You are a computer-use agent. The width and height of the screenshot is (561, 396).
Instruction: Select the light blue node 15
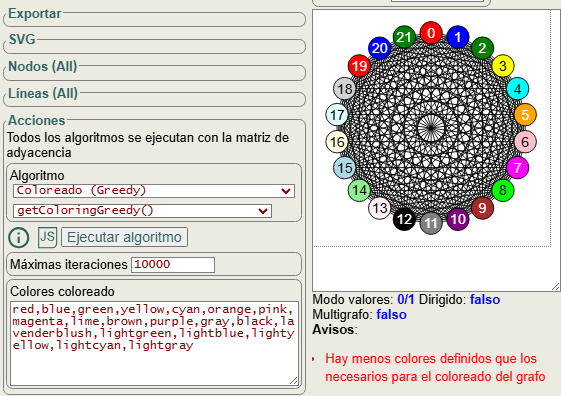click(x=345, y=167)
